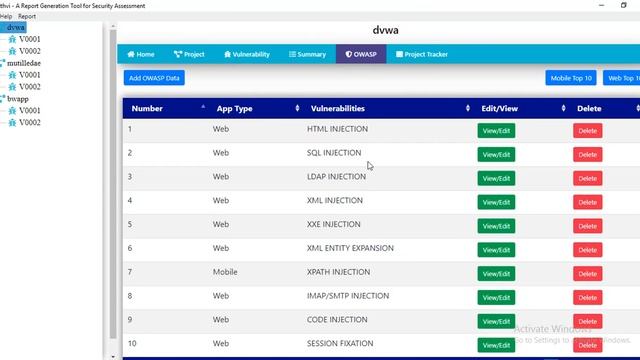The width and height of the screenshot is (640, 360).
Task: Select dvwa project in the tree
Action: pos(16,27)
